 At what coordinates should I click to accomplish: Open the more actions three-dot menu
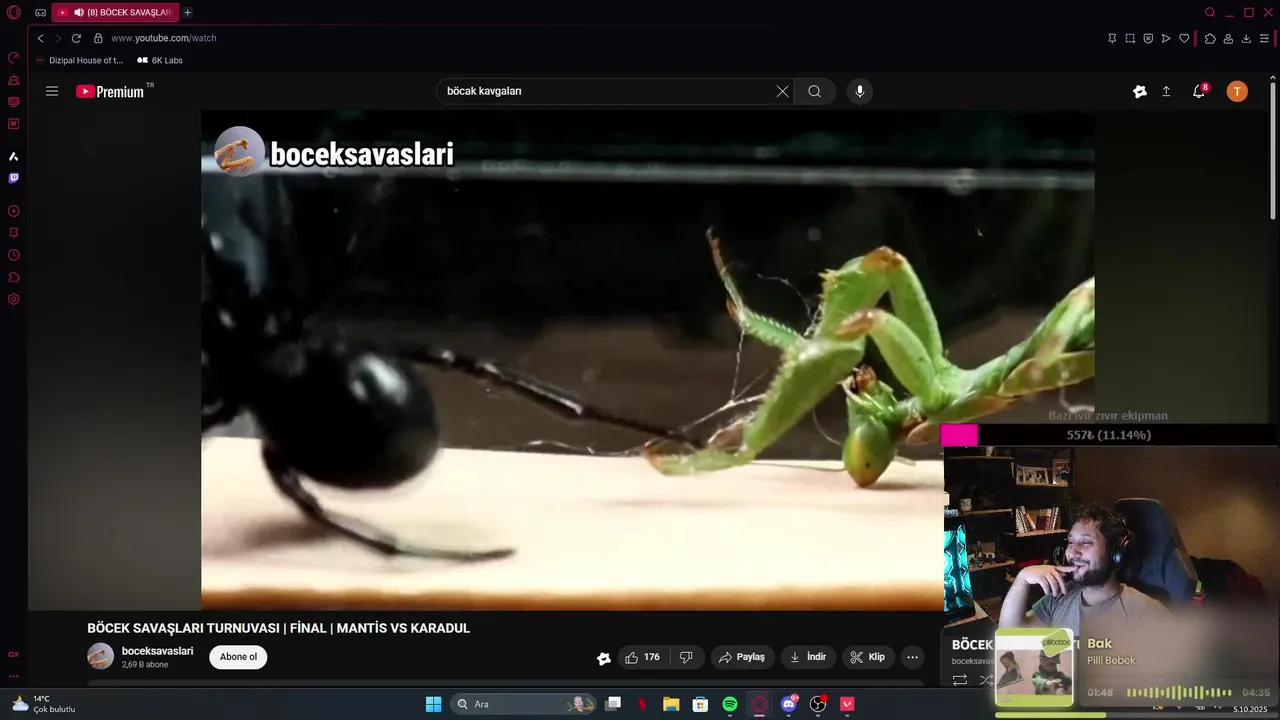pos(912,657)
